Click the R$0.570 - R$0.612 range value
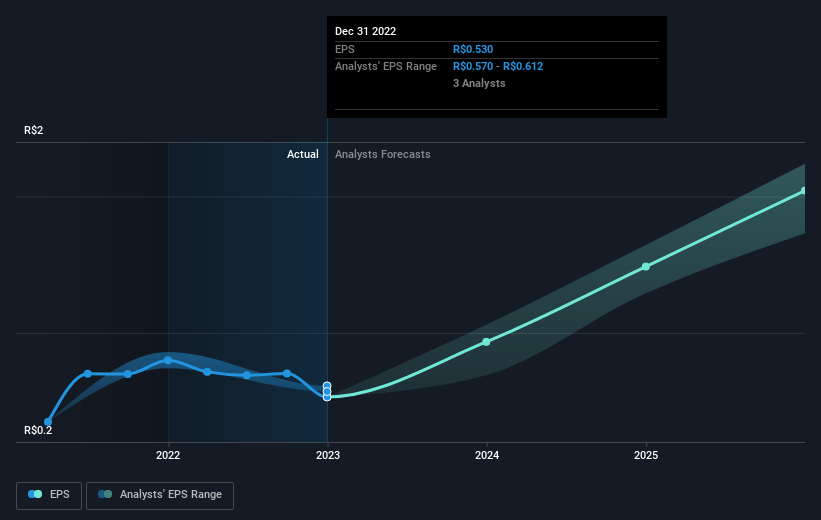The image size is (821, 520). point(498,67)
